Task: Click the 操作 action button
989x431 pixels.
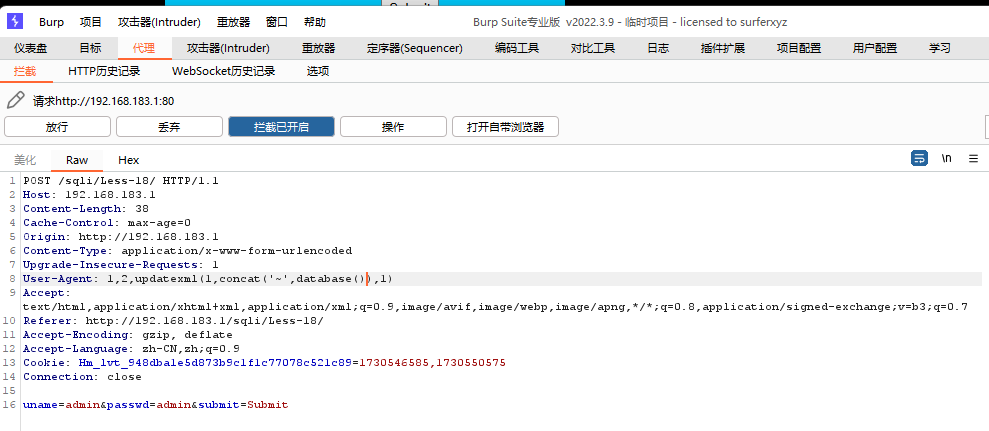Action: [394, 126]
